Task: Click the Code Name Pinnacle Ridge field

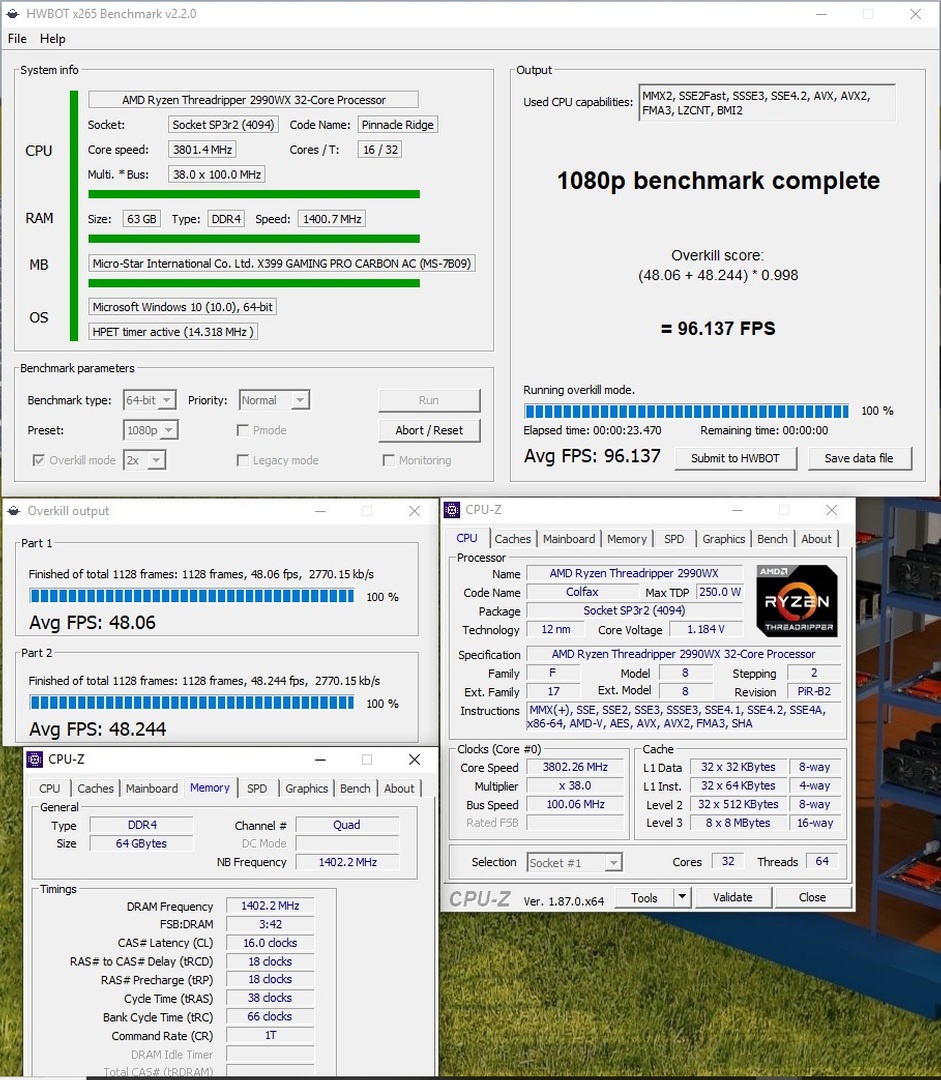Action: click(397, 125)
